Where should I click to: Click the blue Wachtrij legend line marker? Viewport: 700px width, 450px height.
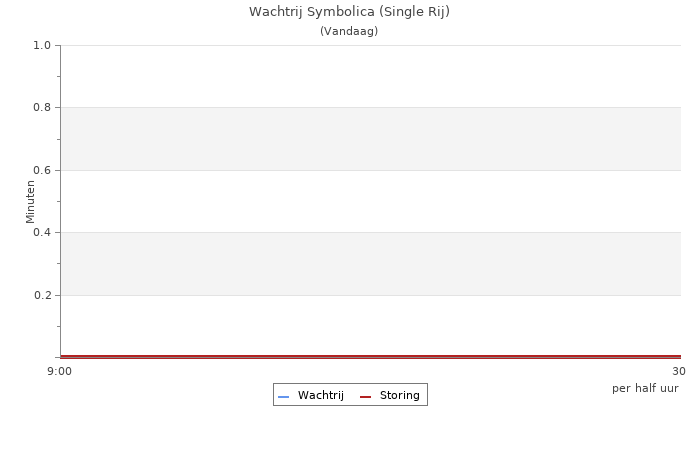tap(283, 397)
